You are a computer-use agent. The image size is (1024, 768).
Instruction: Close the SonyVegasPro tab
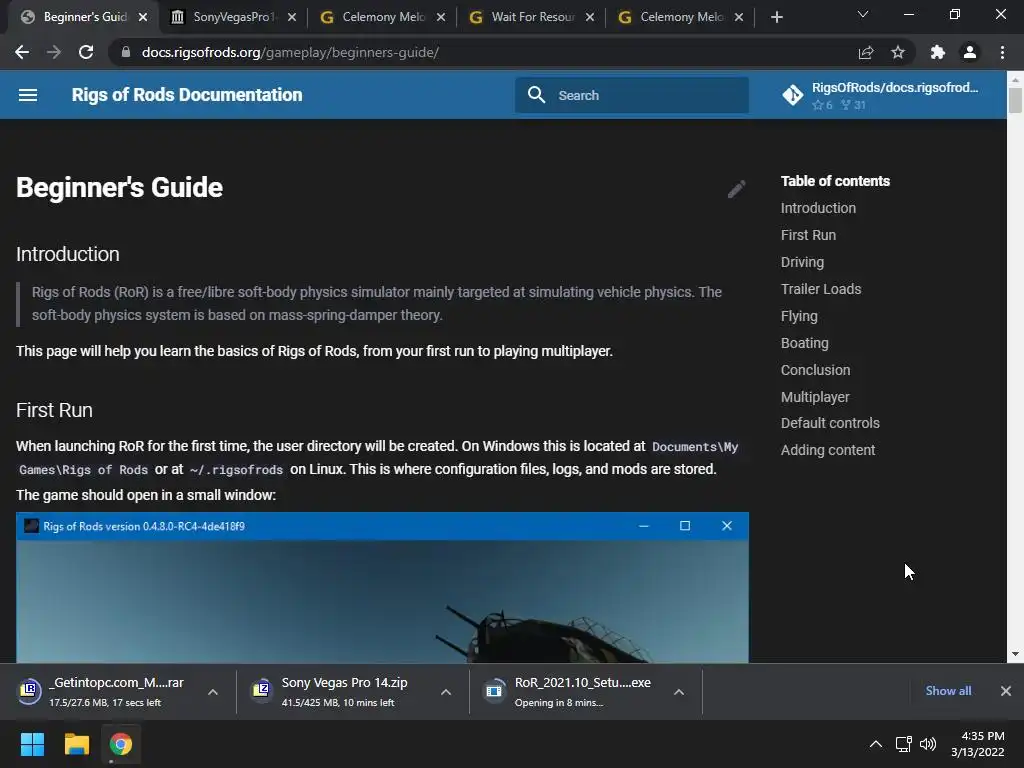coord(292,18)
